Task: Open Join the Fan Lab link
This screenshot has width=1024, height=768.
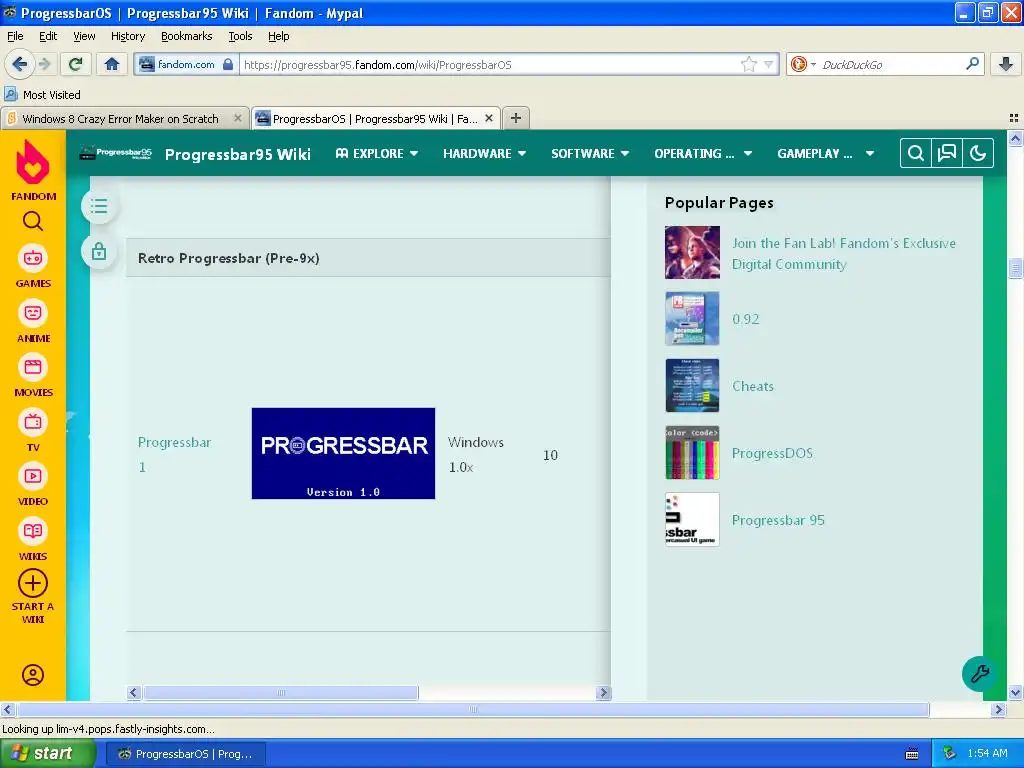Action: point(844,253)
